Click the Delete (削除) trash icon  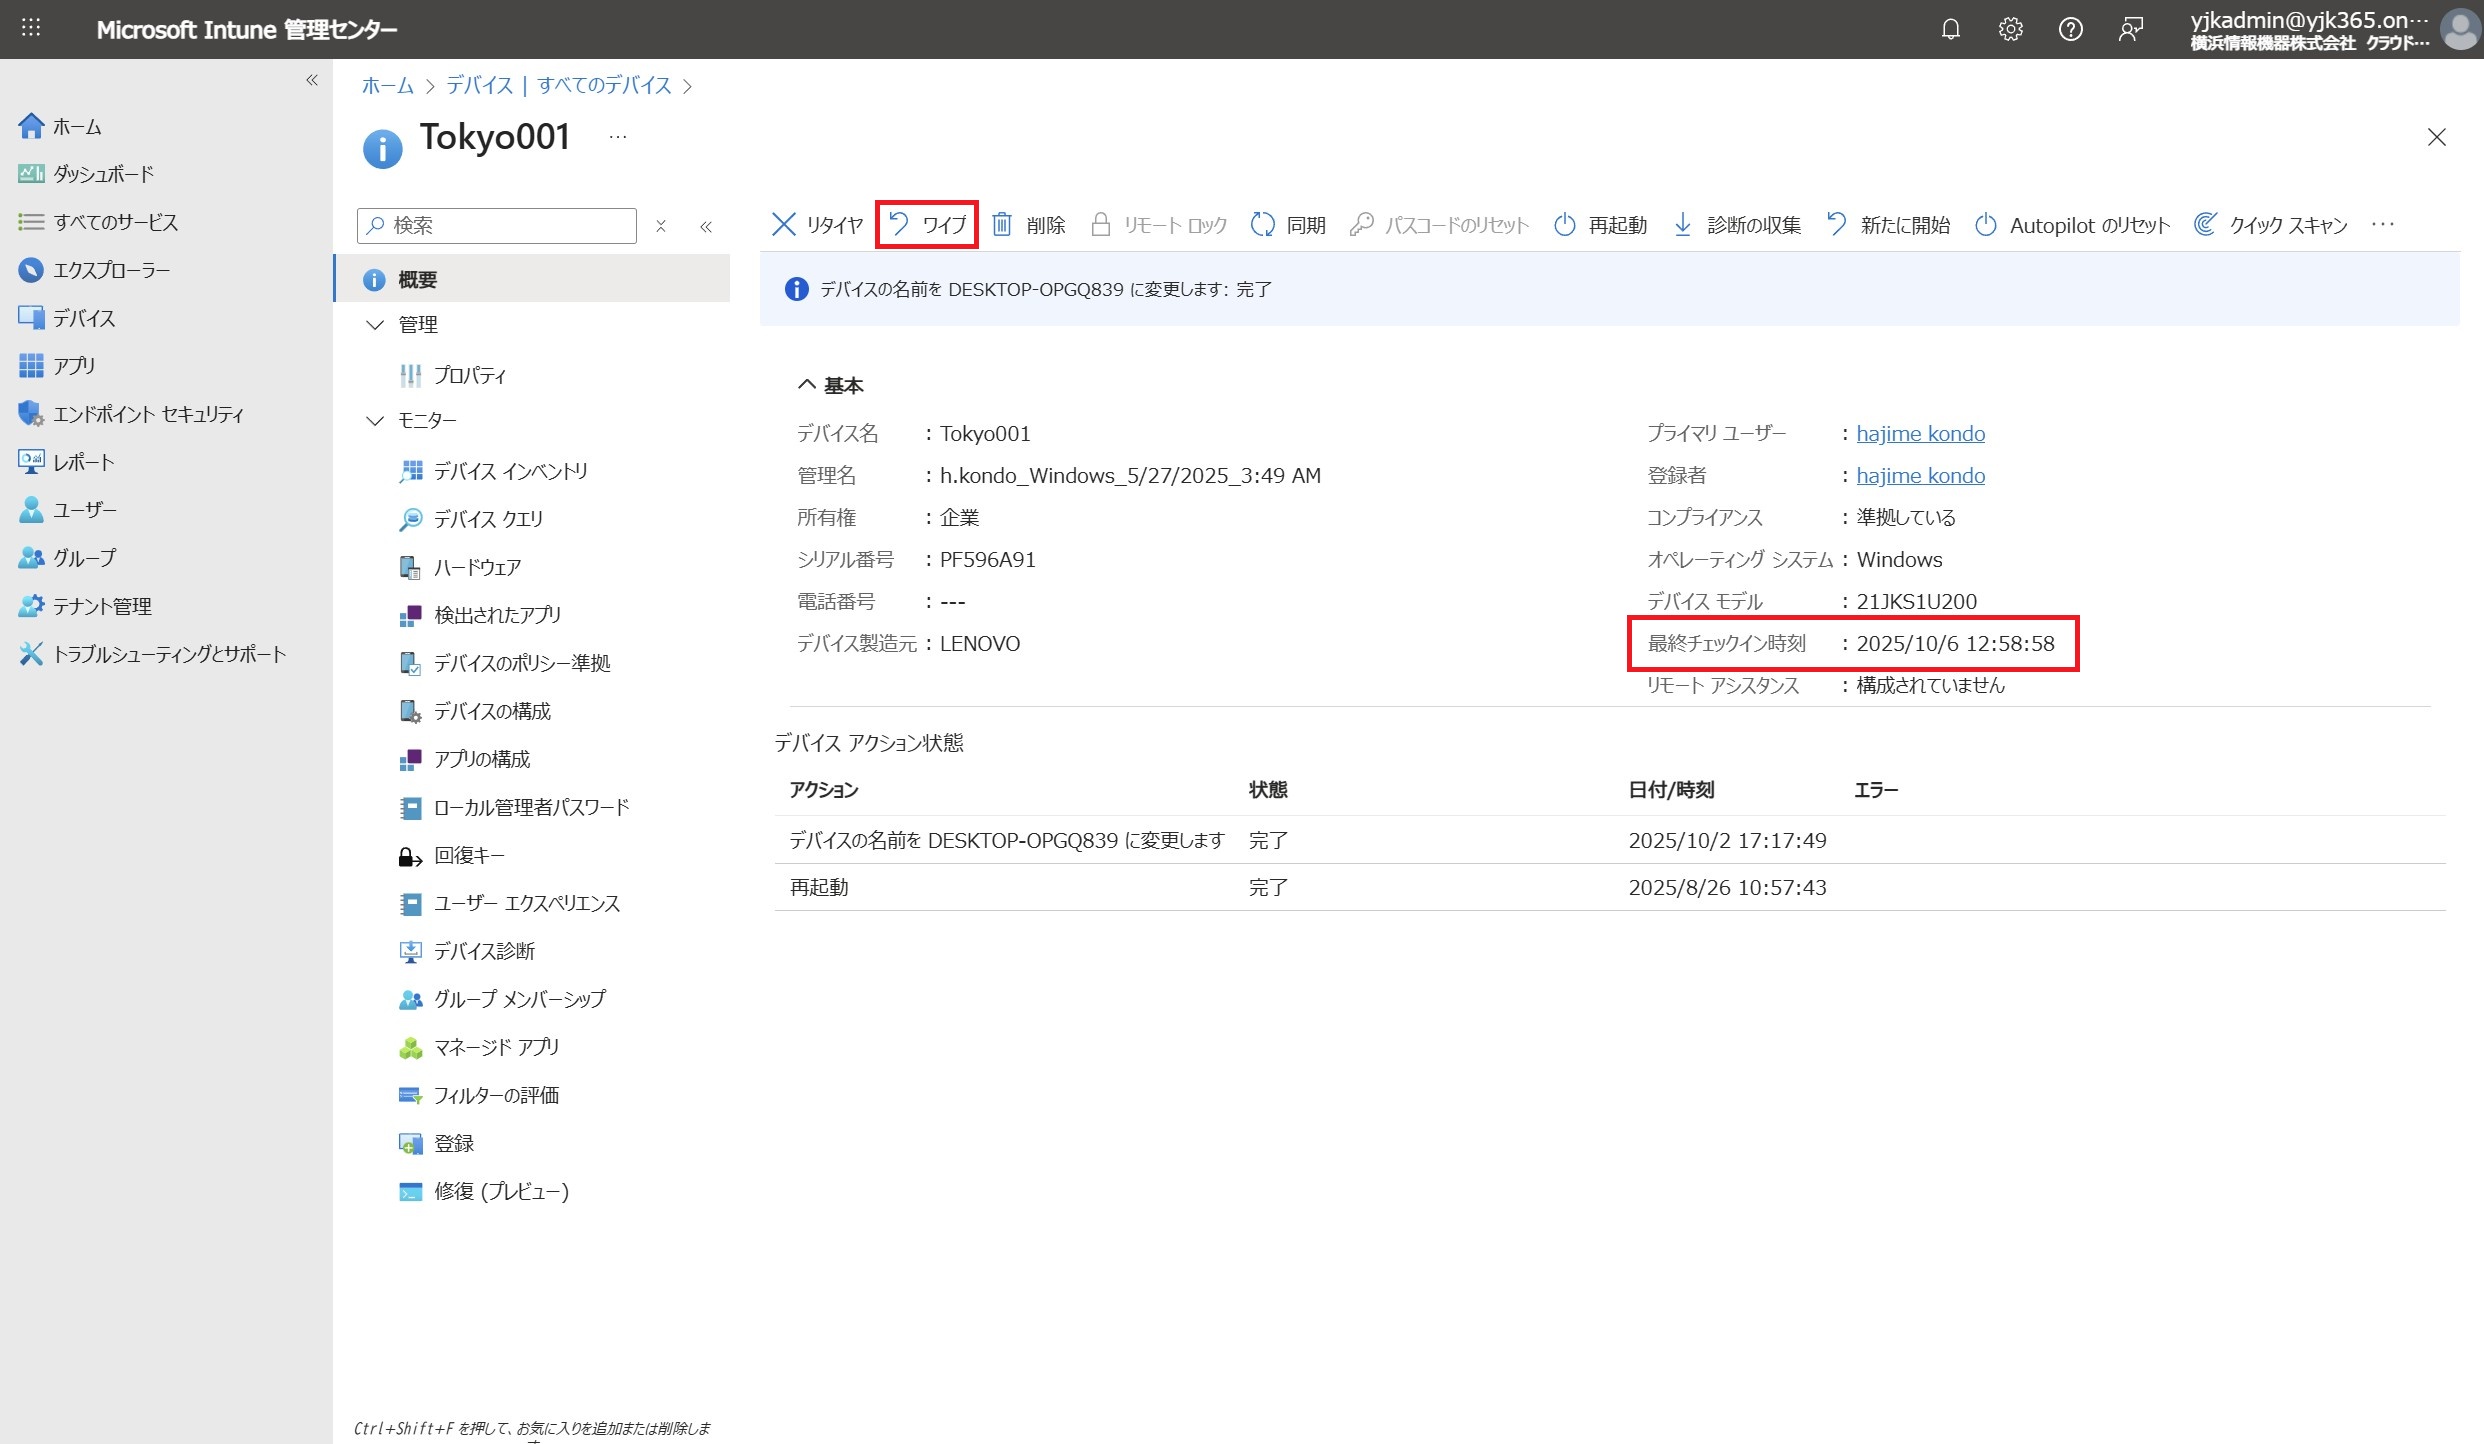(1002, 224)
